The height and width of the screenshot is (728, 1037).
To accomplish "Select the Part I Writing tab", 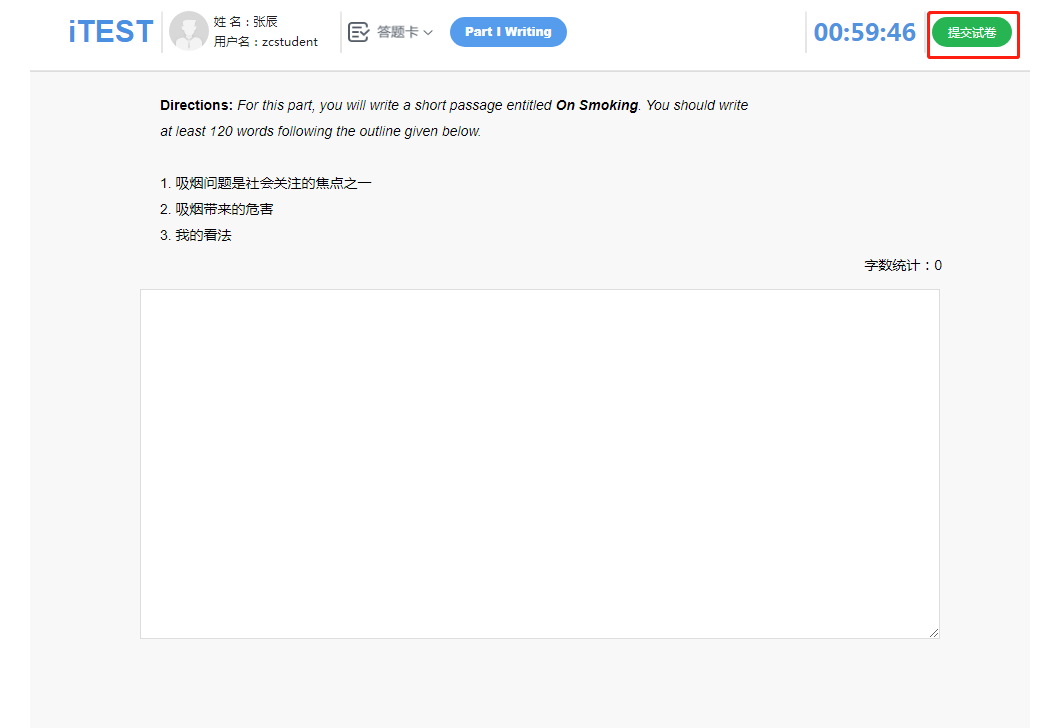I will (x=508, y=32).
